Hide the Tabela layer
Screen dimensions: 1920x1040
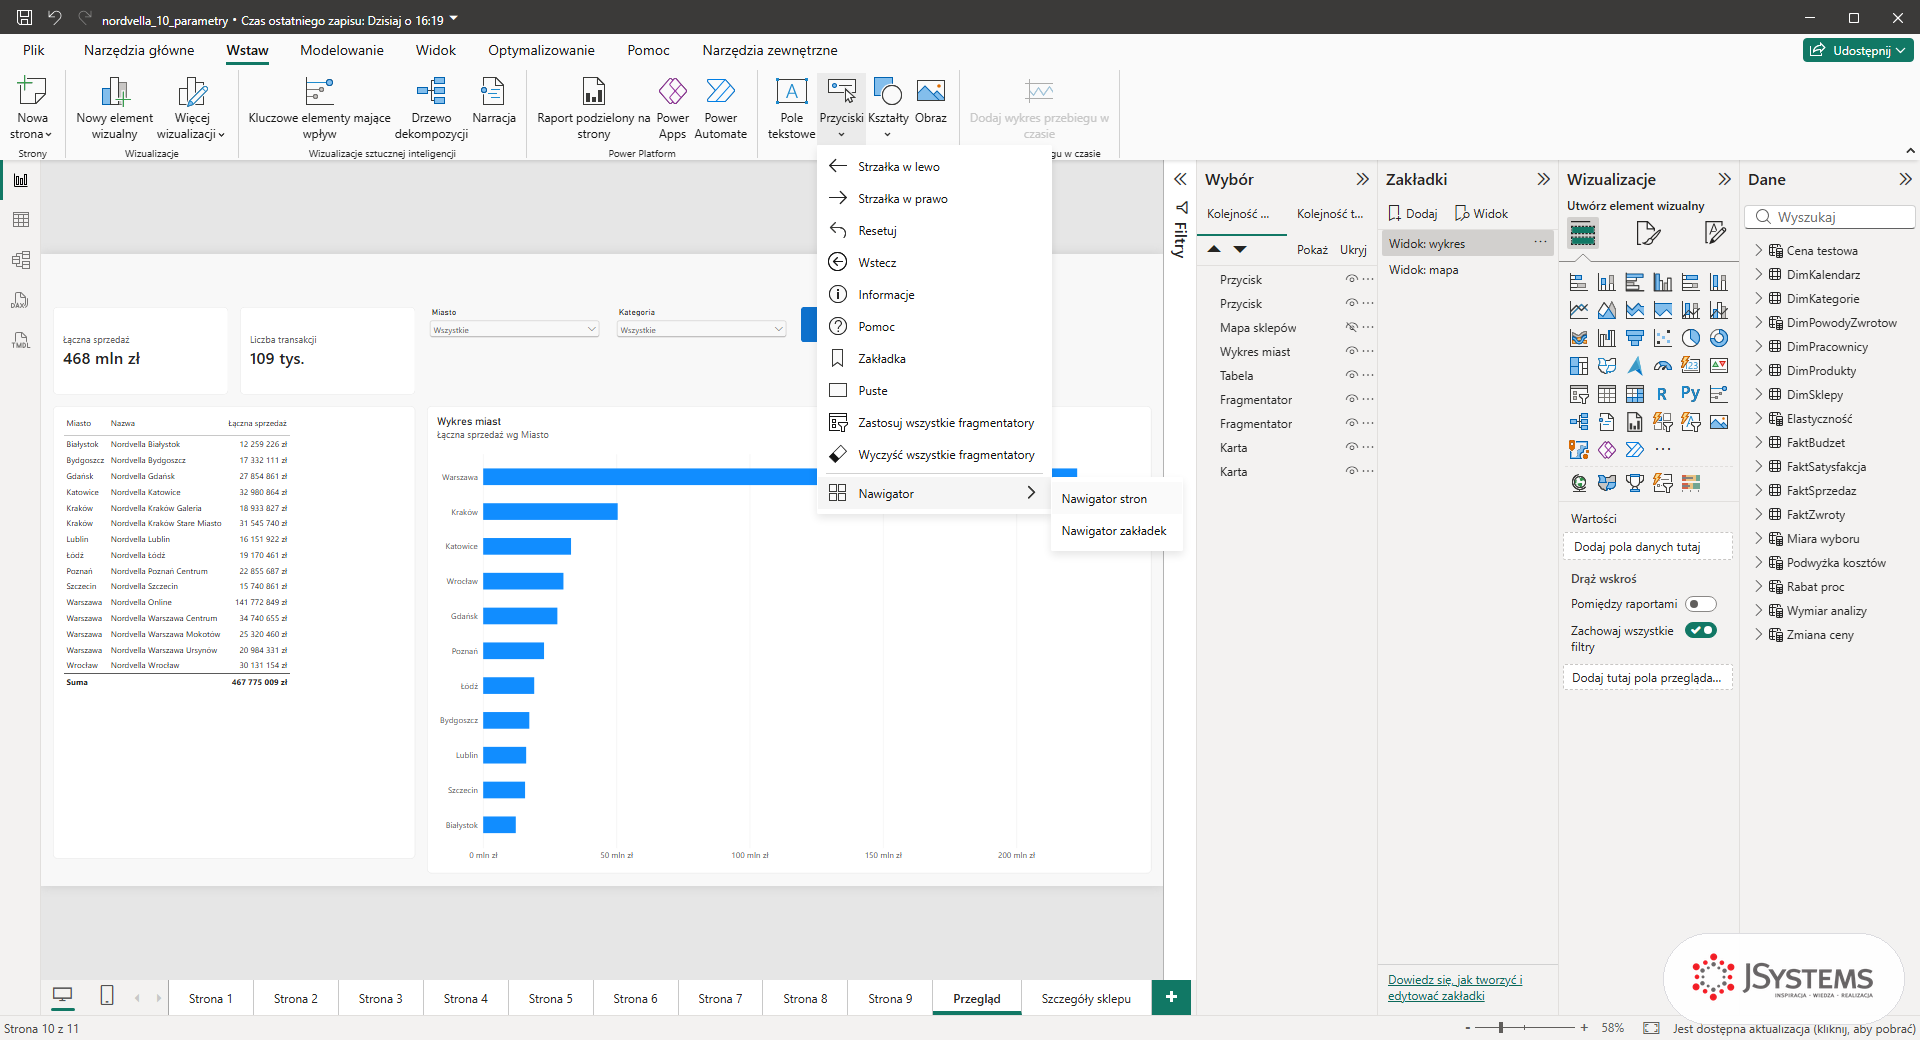pos(1351,376)
